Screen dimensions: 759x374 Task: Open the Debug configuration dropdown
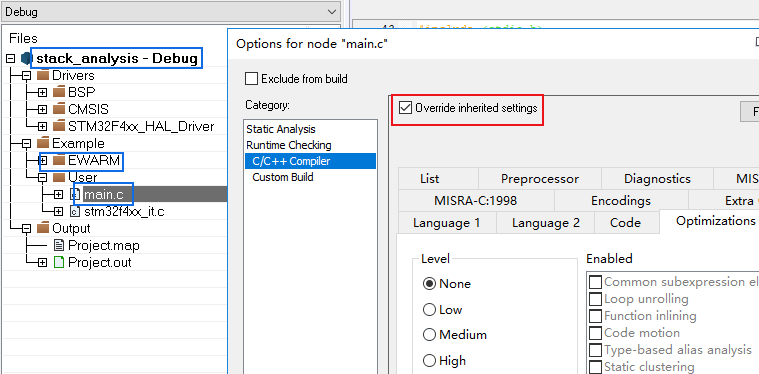(170, 11)
